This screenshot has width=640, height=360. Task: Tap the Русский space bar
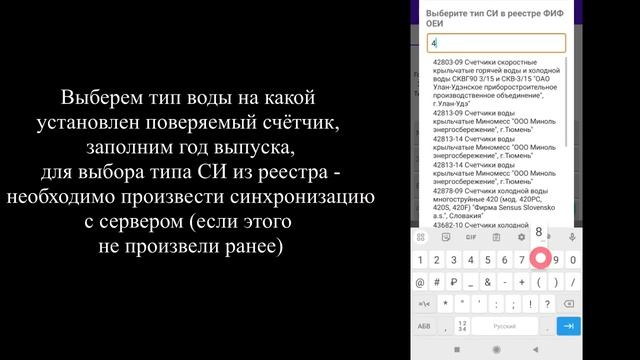(x=505, y=326)
